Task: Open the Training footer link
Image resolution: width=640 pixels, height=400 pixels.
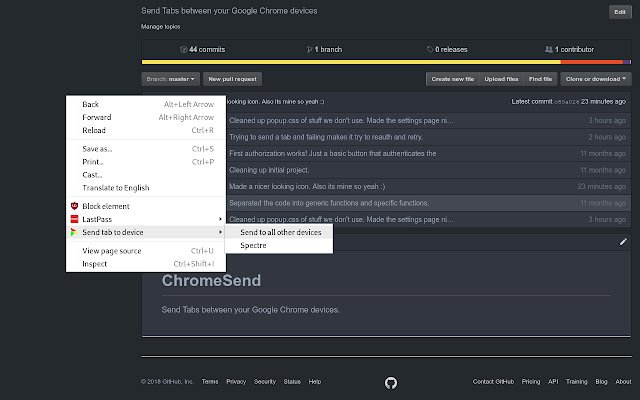Action: (576, 382)
